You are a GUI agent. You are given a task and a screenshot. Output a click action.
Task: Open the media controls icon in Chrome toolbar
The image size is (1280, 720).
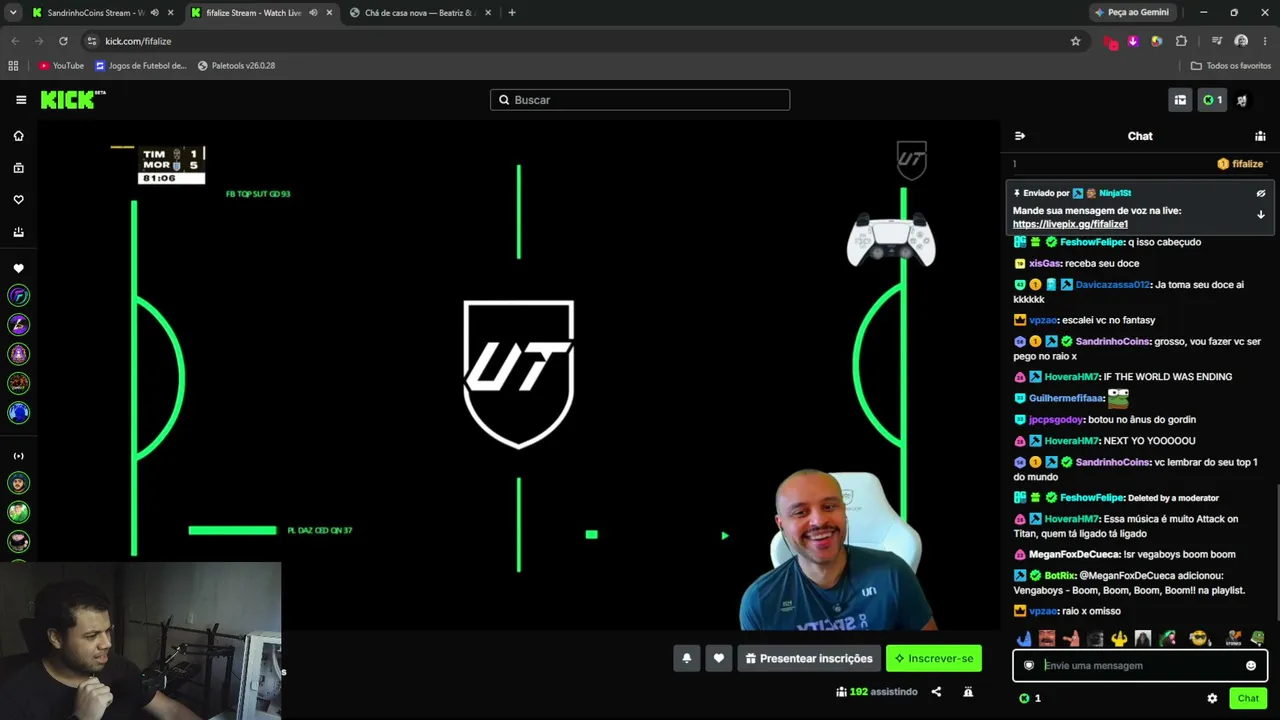1217,41
